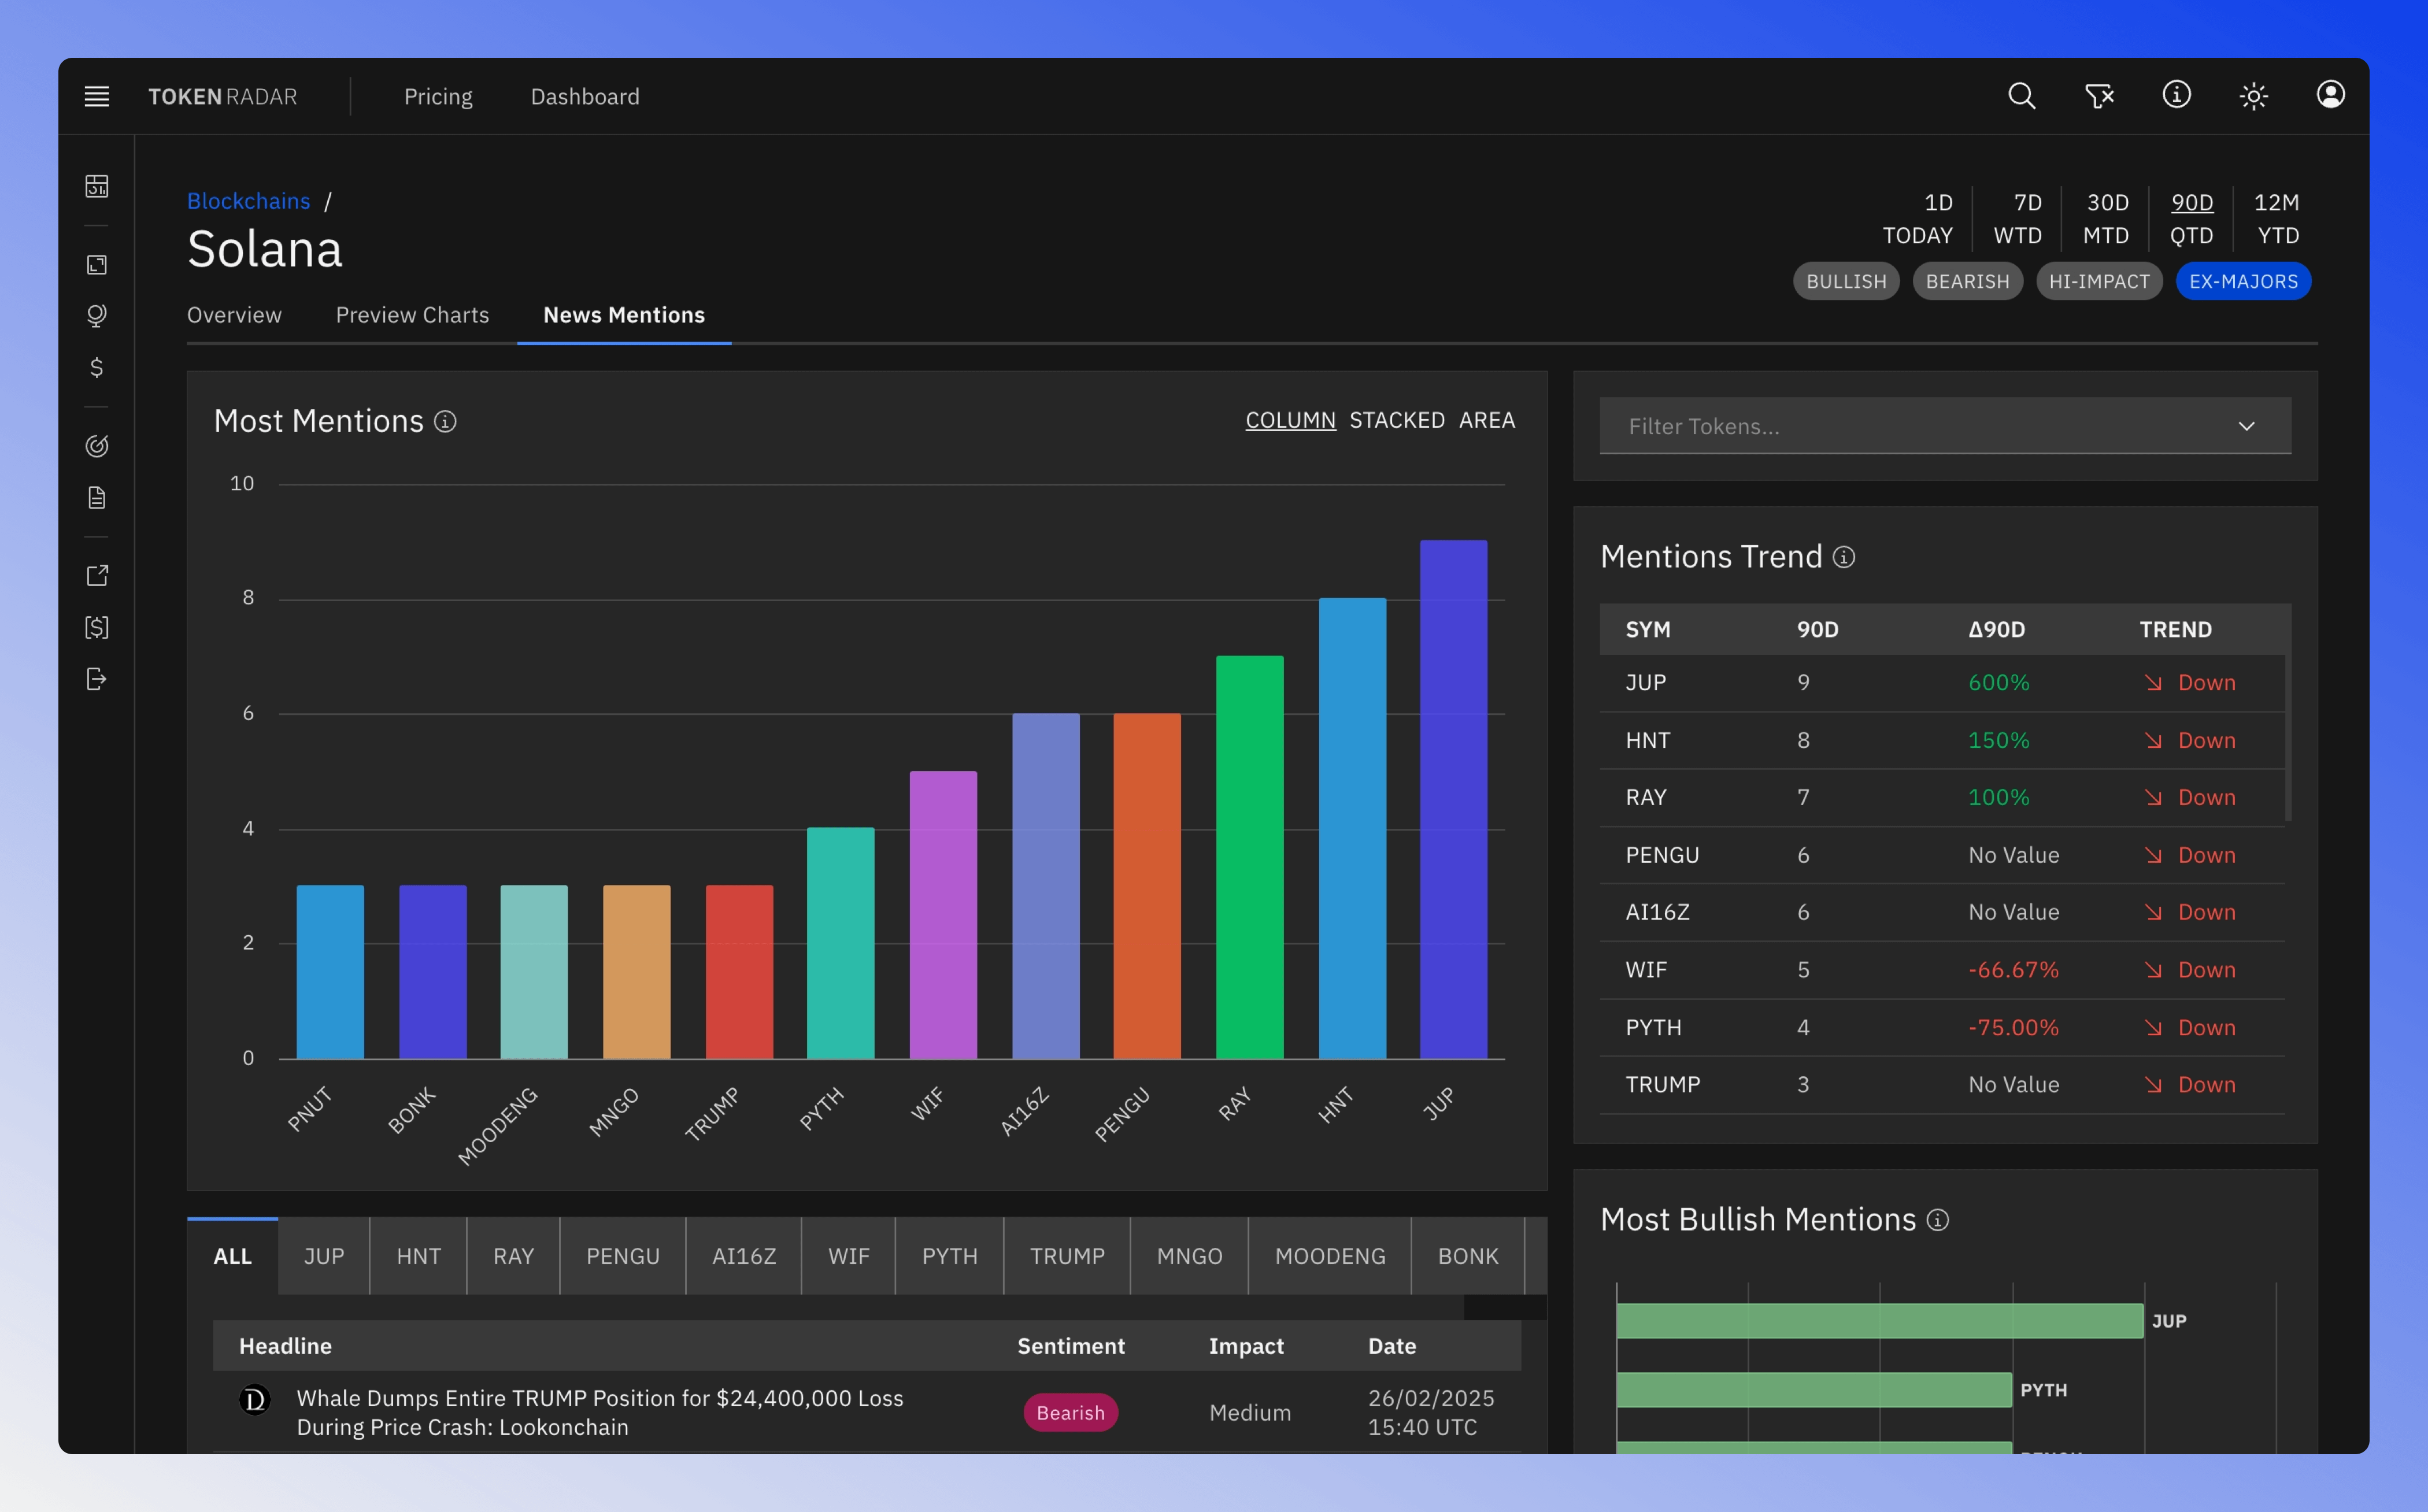Click the clear filters funnel icon
Image resolution: width=2428 pixels, height=1512 pixels.
coord(2099,95)
